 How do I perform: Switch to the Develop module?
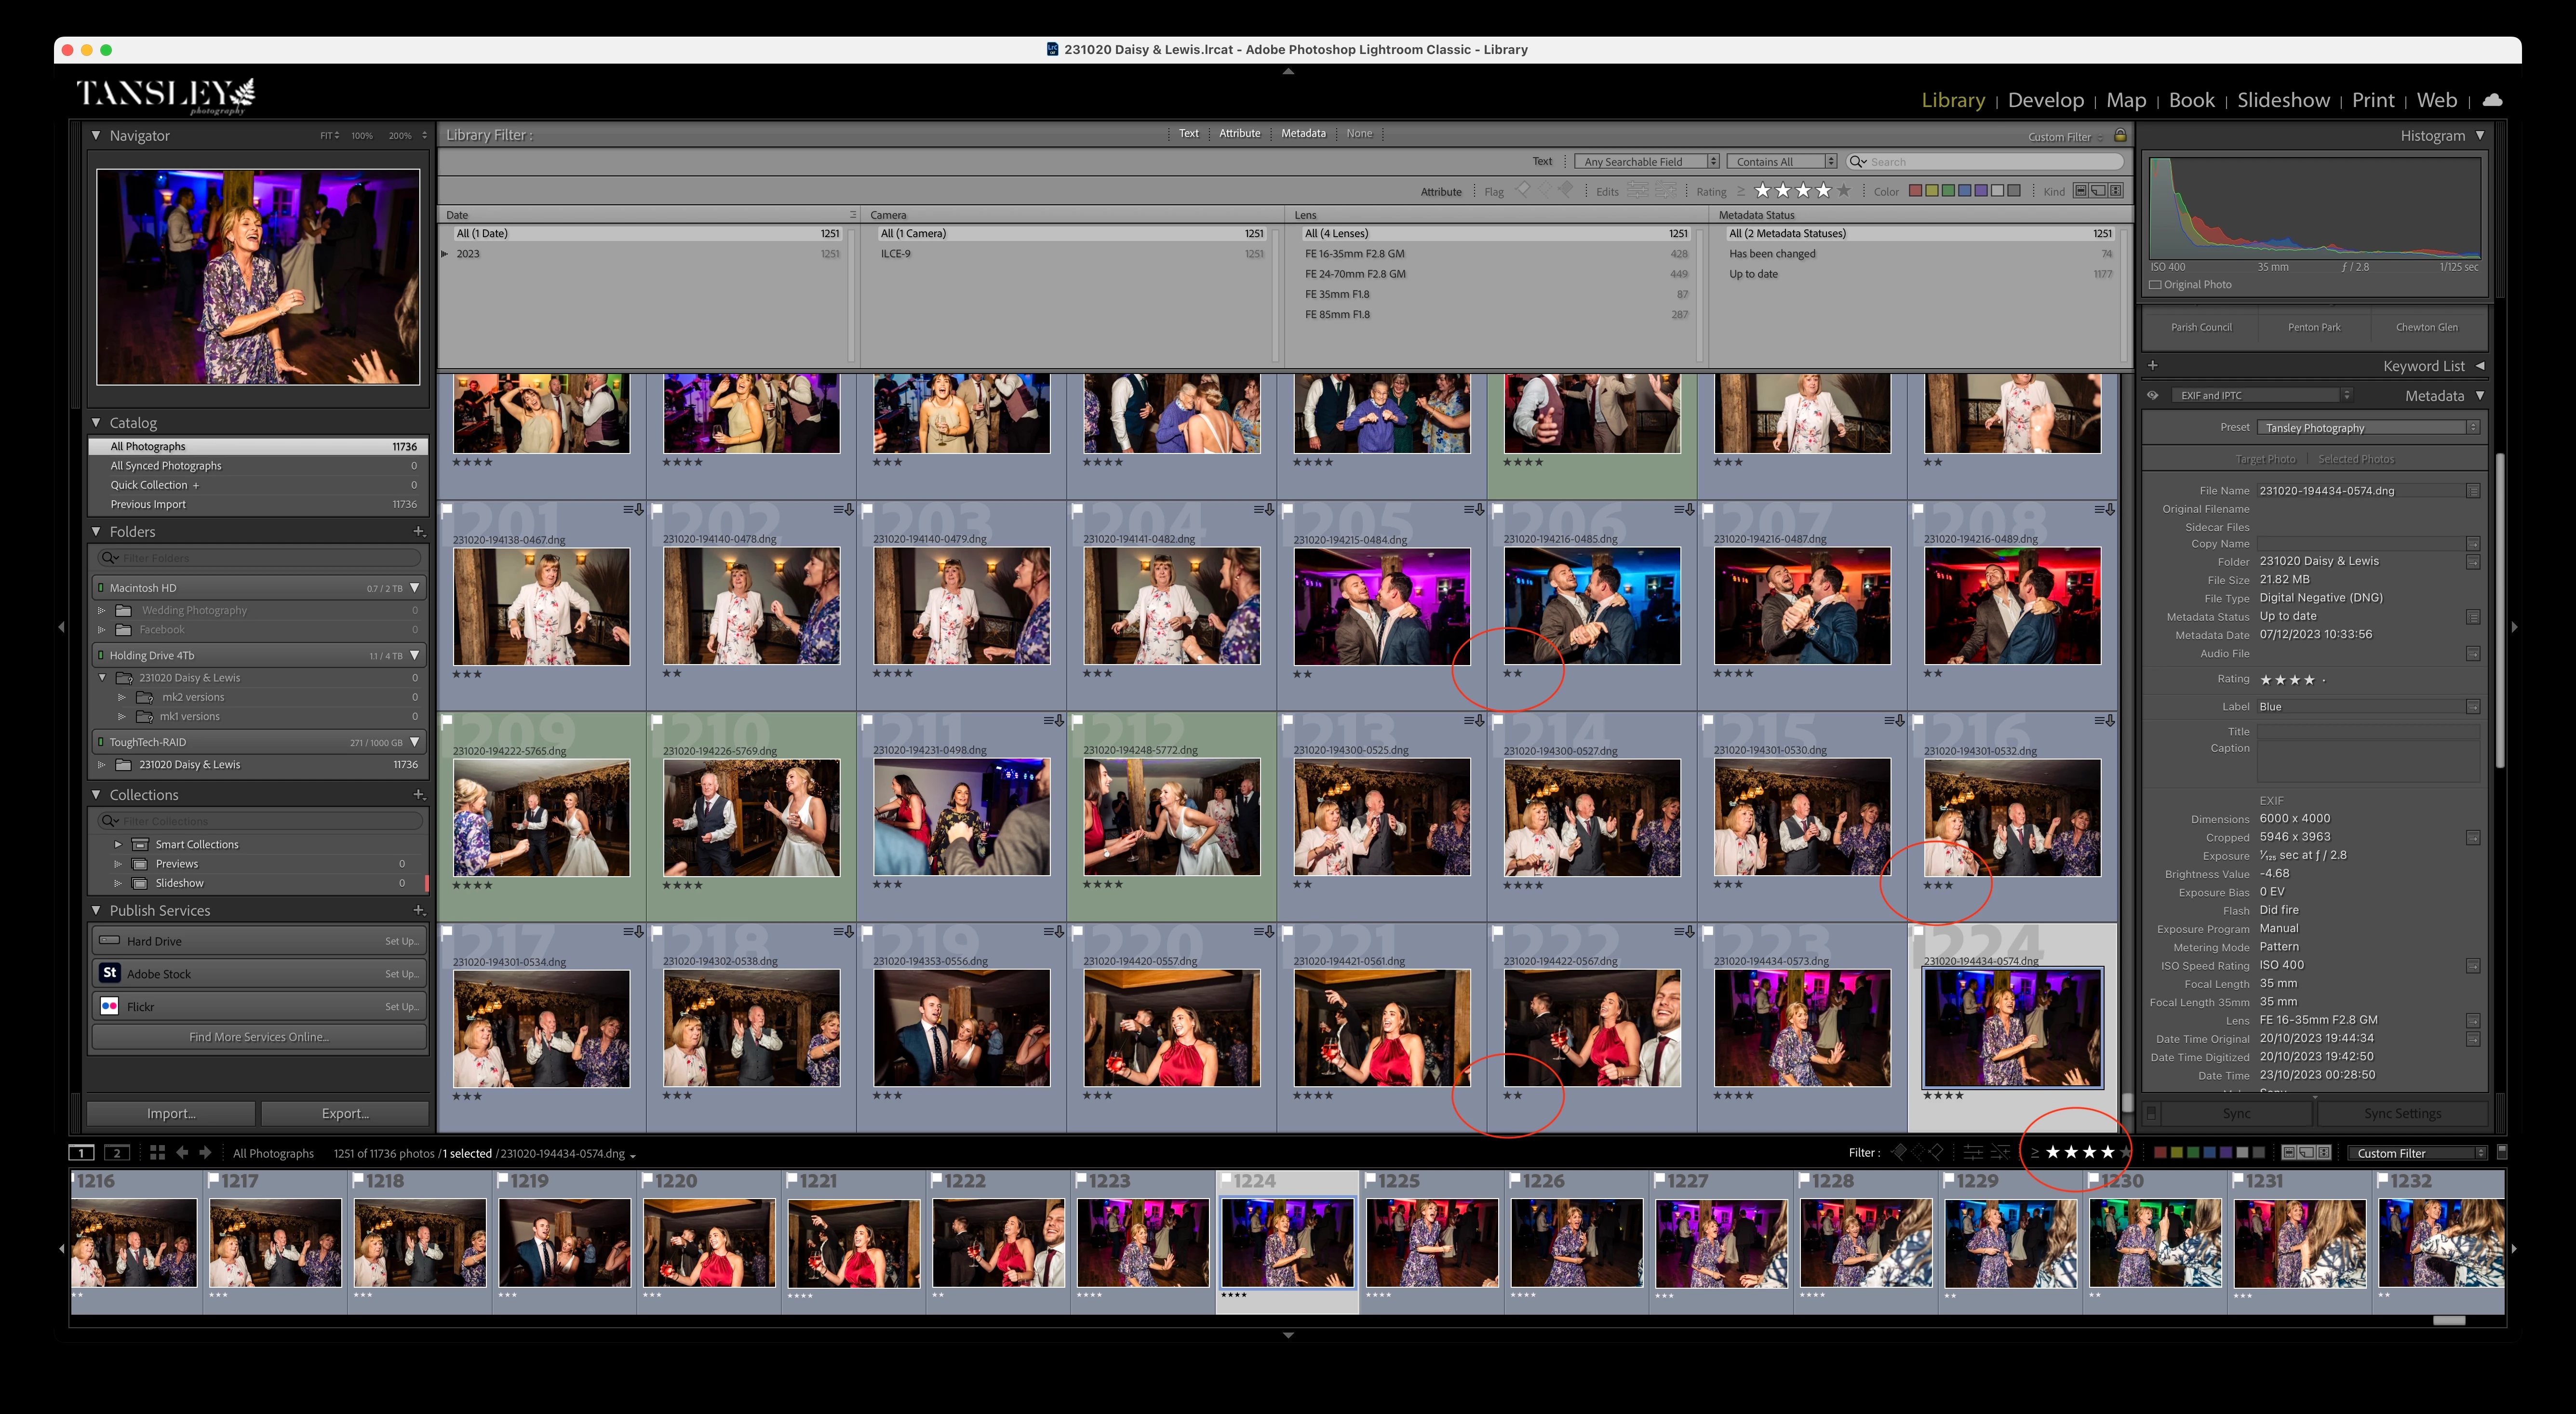click(x=2045, y=100)
